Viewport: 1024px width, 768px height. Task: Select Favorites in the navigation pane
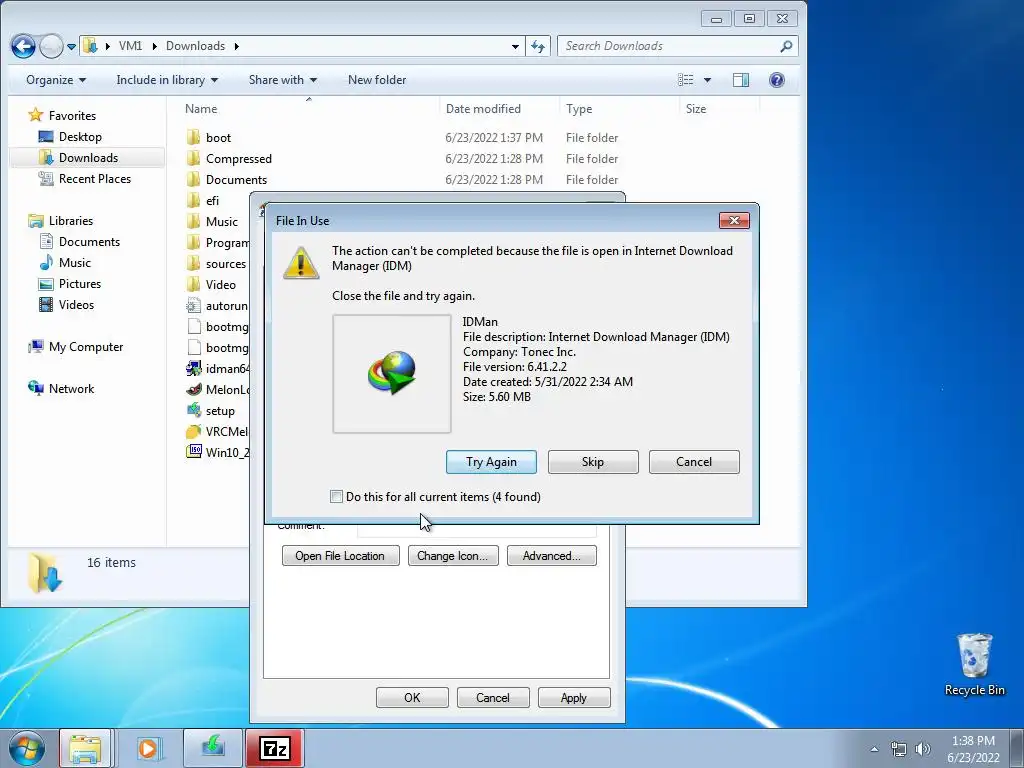point(63,116)
